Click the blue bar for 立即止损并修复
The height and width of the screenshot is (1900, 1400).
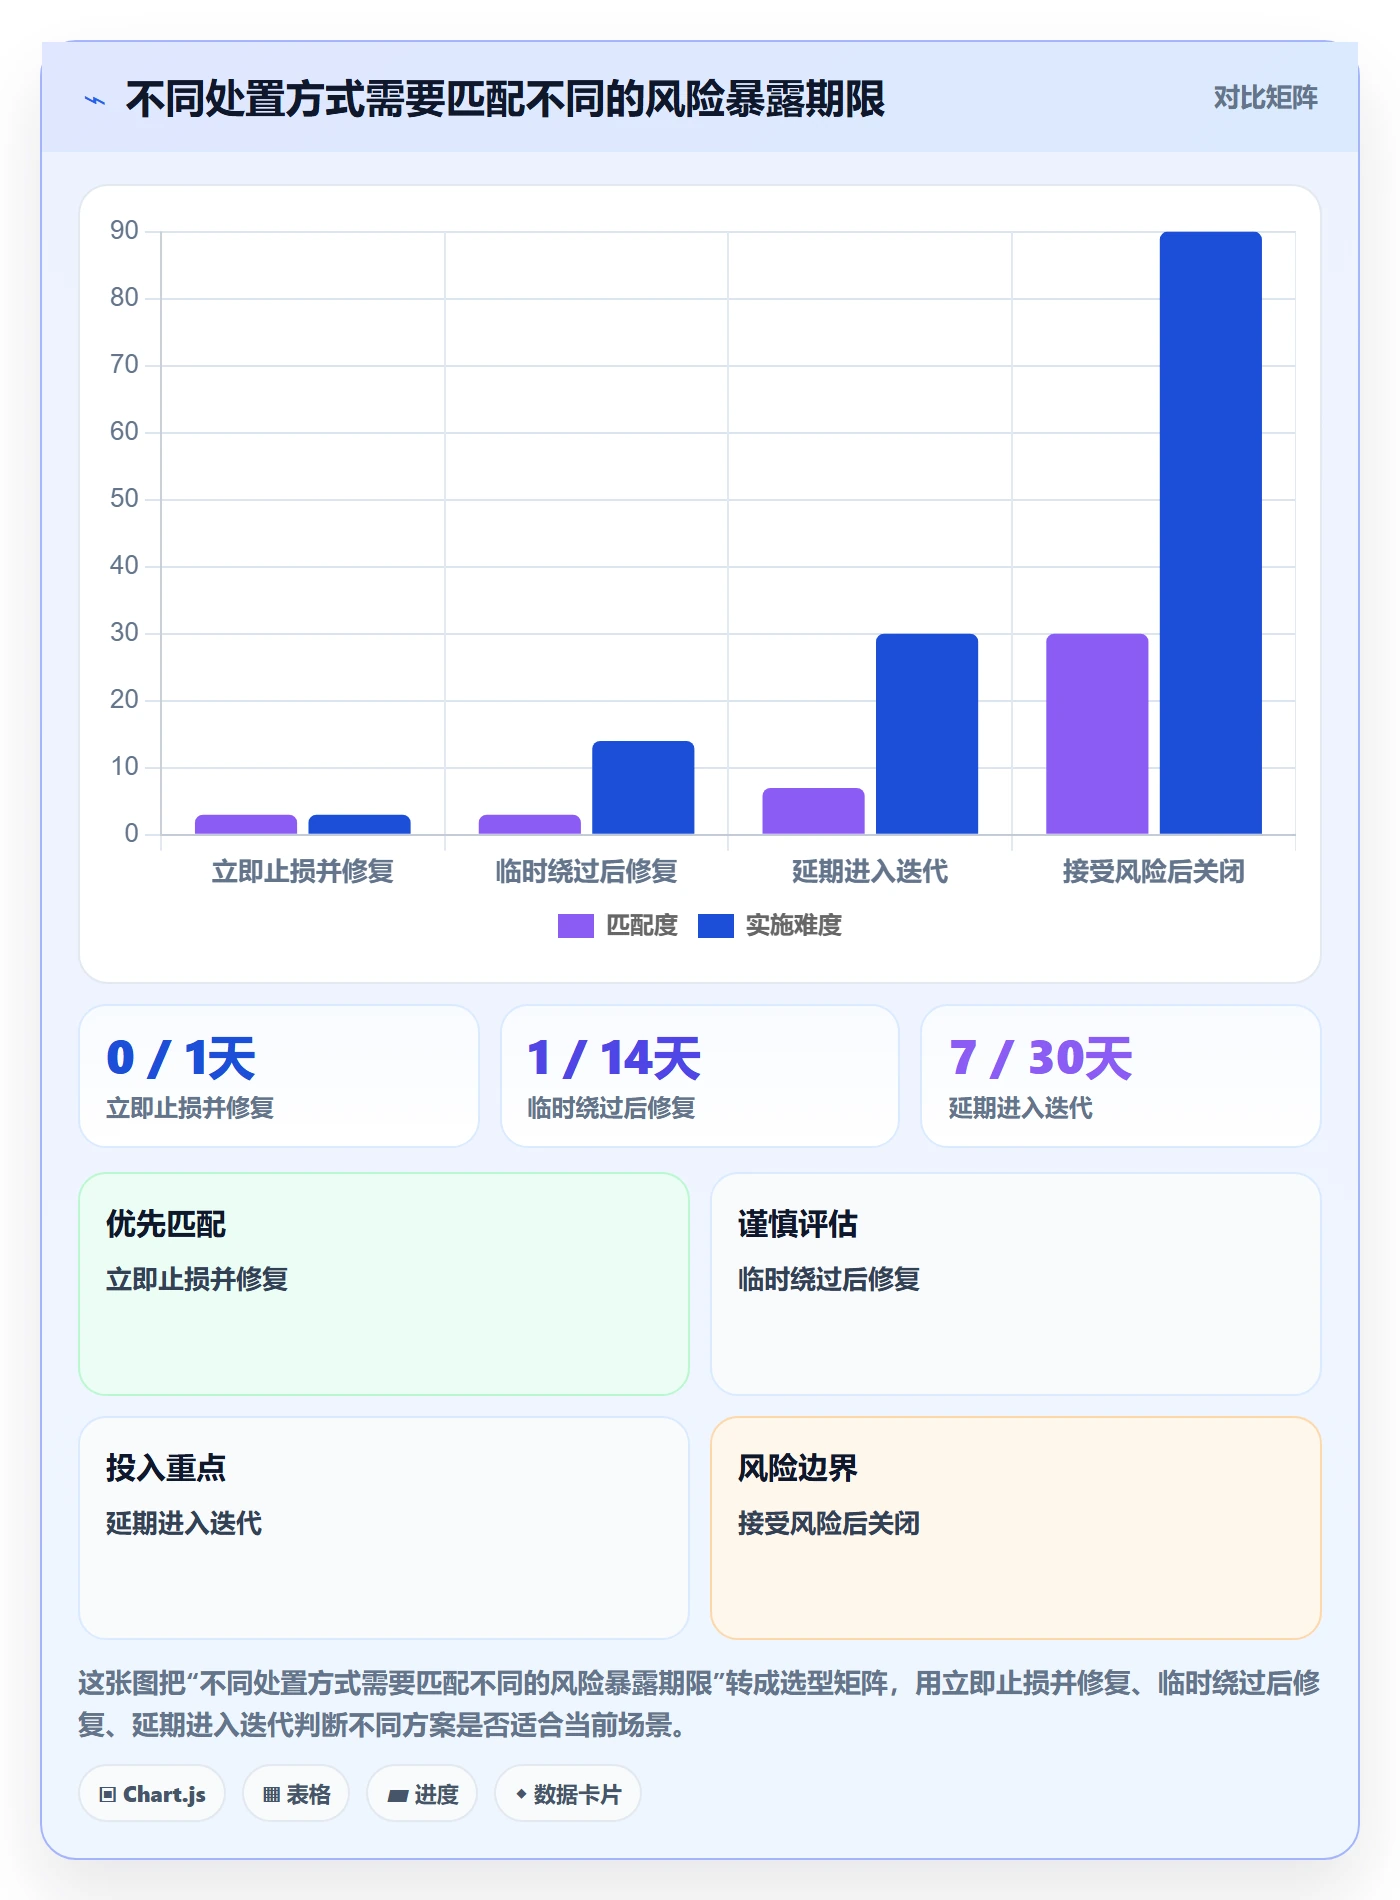click(359, 824)
